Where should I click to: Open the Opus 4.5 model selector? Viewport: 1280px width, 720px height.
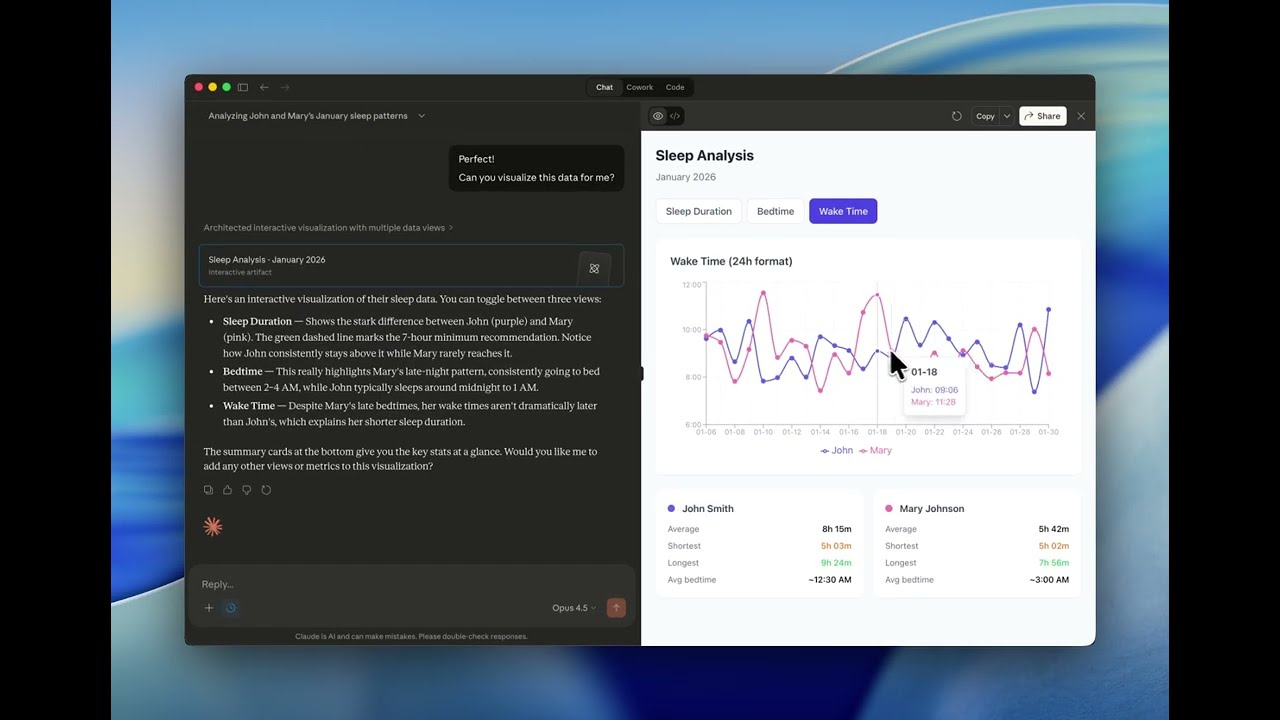pyautogui.click(x=573, y=608)
